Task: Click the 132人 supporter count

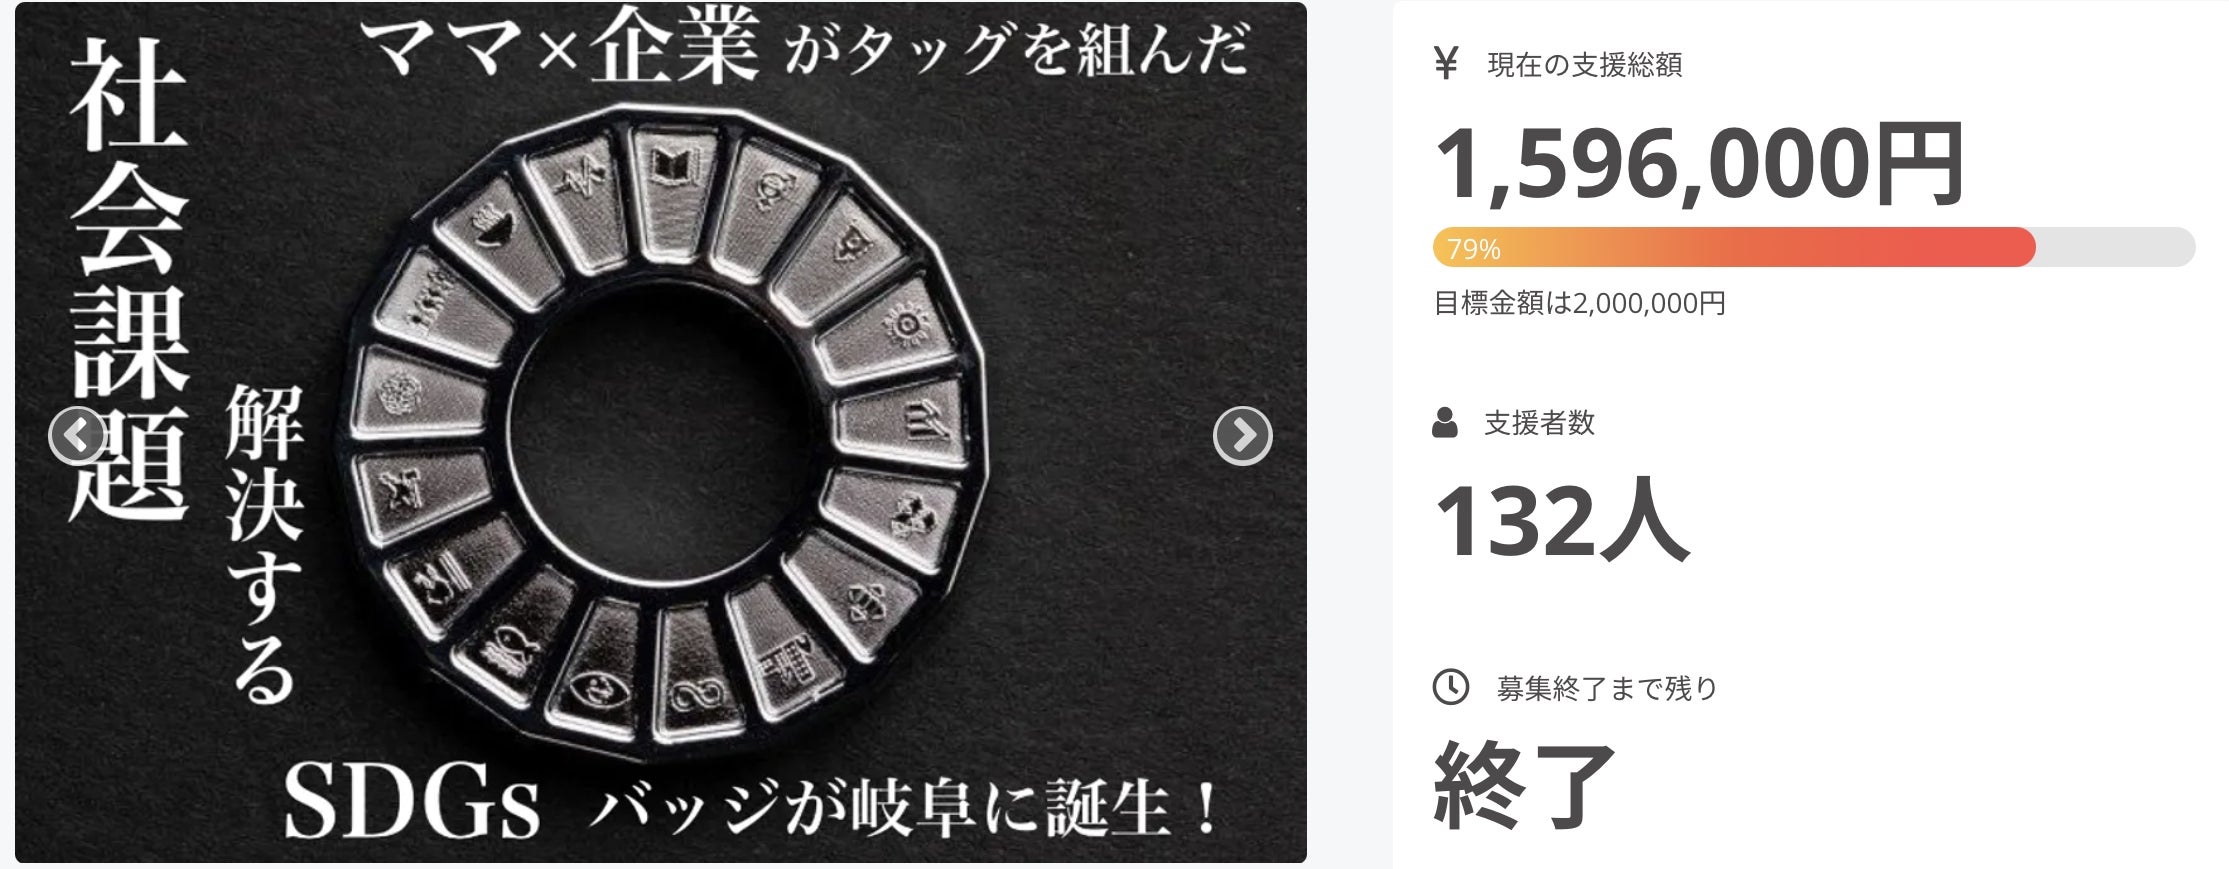Action: [1561, 521]
